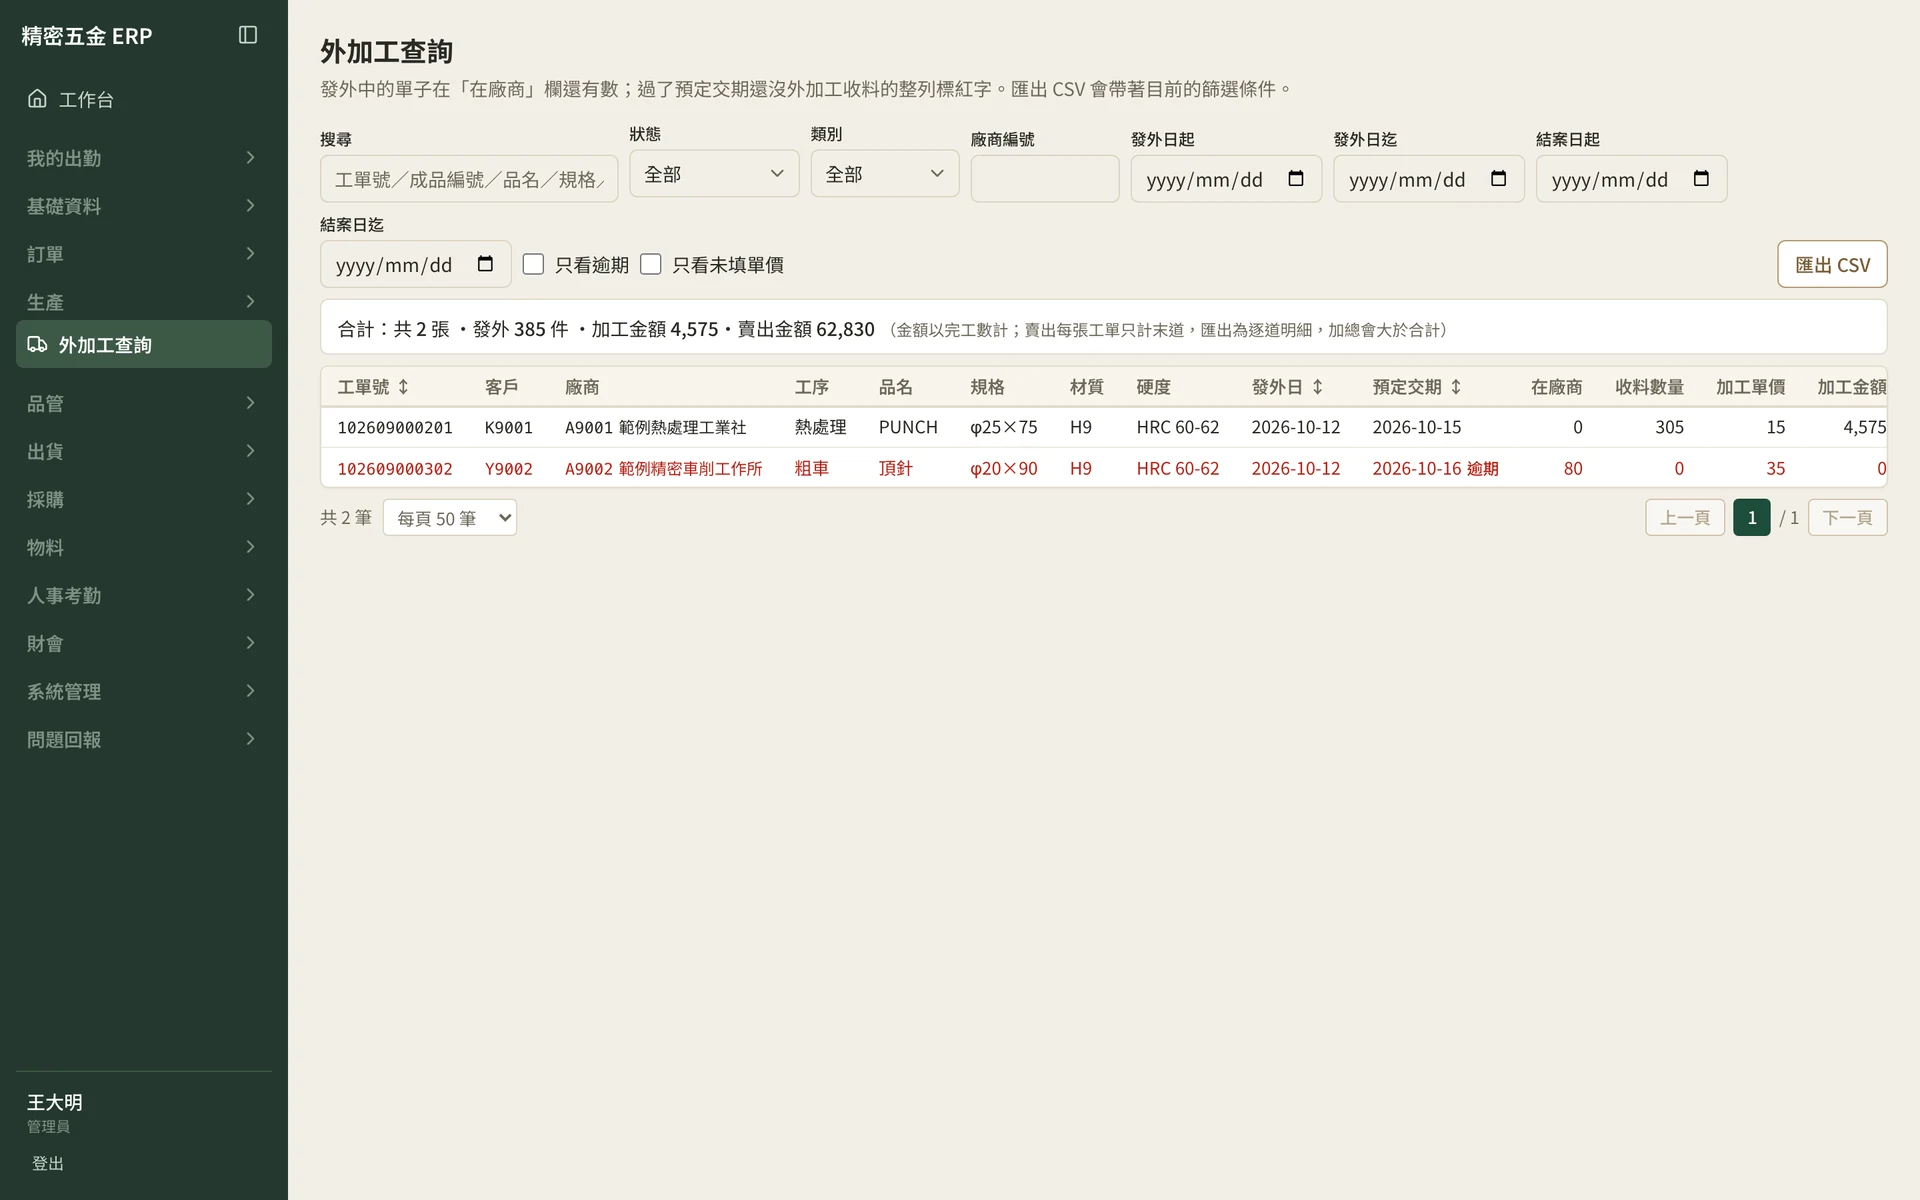Expand the 生產 sidebar section
This screenshot has width=1920, height=1200.
143,302
